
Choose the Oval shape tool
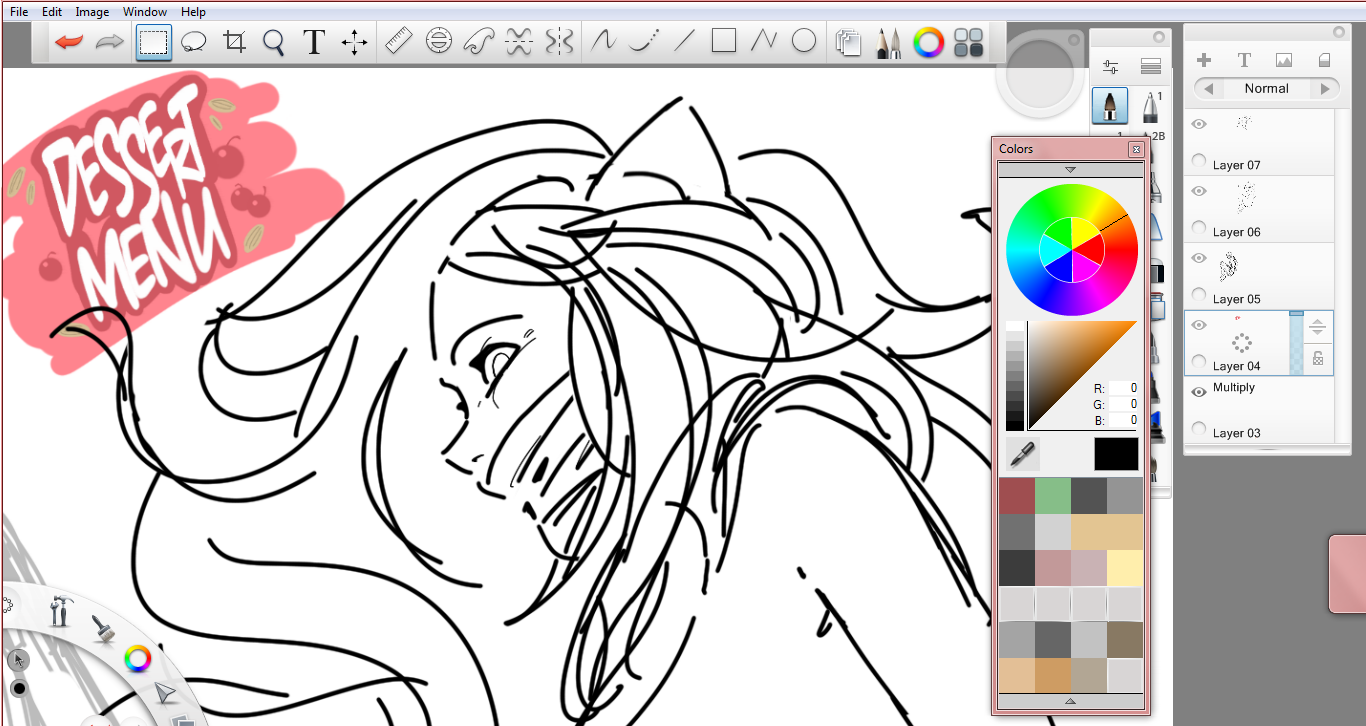point(804,41)
